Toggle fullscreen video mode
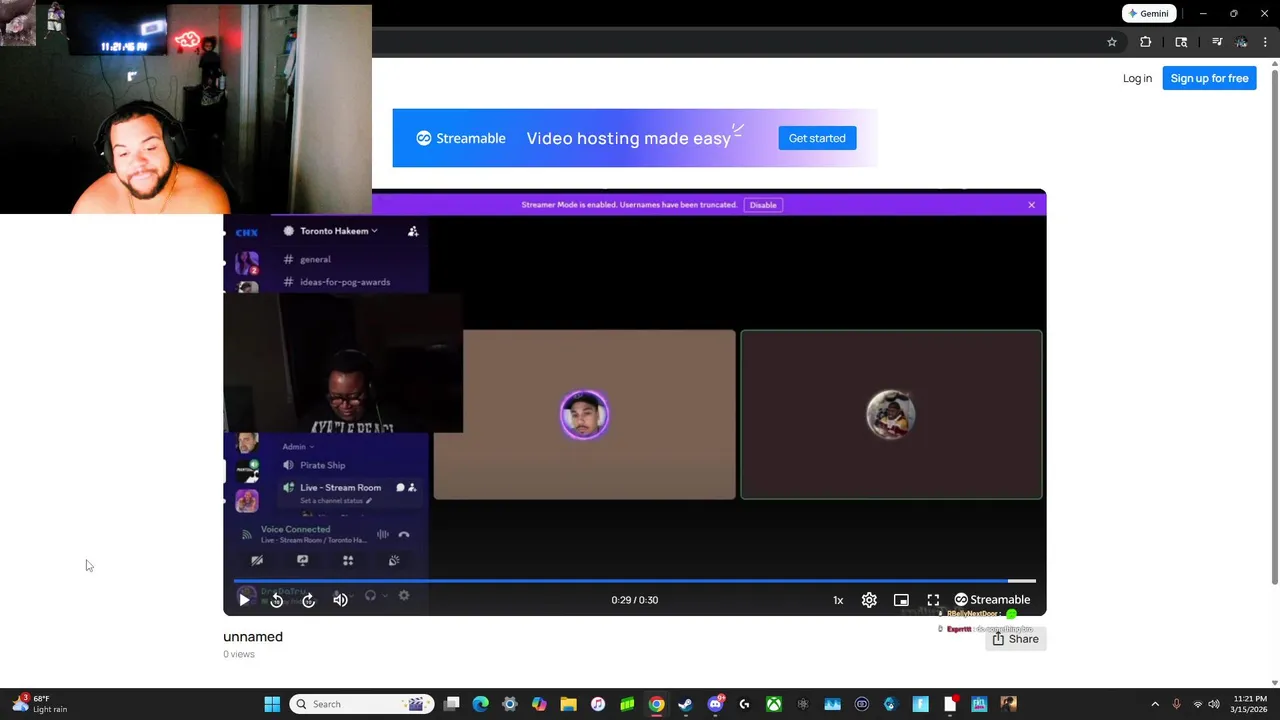Viewport: 1280px width, 720px height. tap(933, 600)
